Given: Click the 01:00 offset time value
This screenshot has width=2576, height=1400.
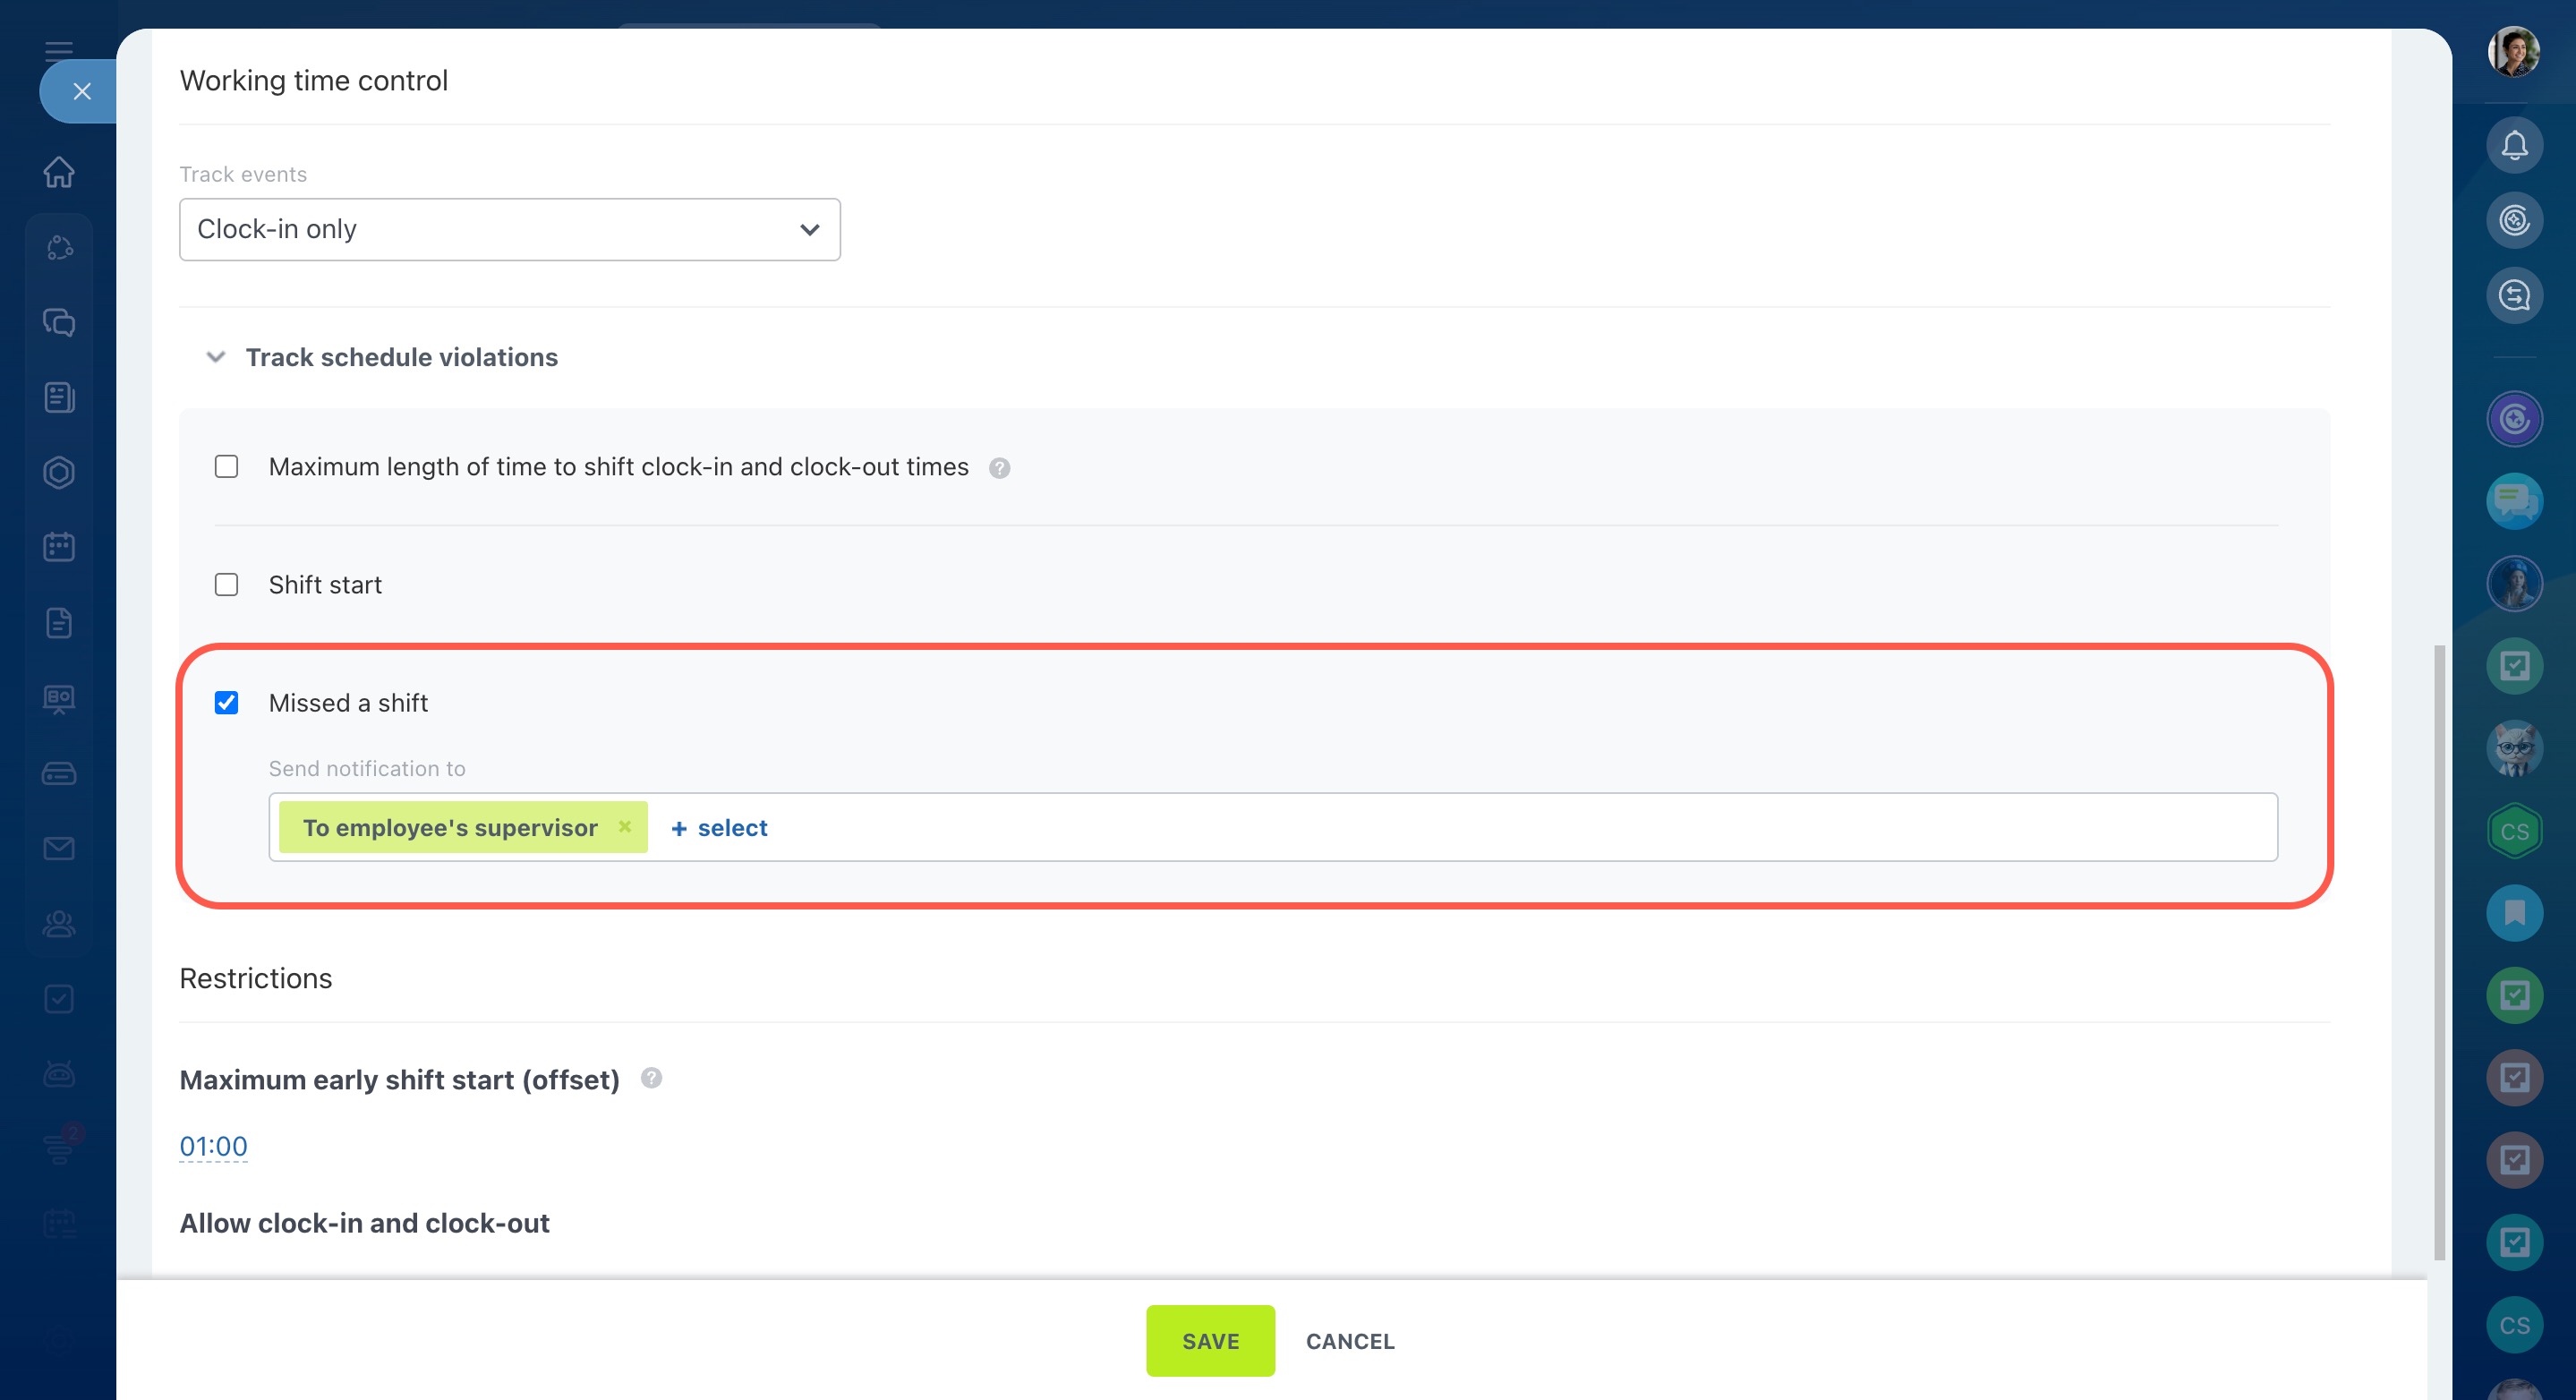Looking at the screenshot, I should [x=213, y=1146].
